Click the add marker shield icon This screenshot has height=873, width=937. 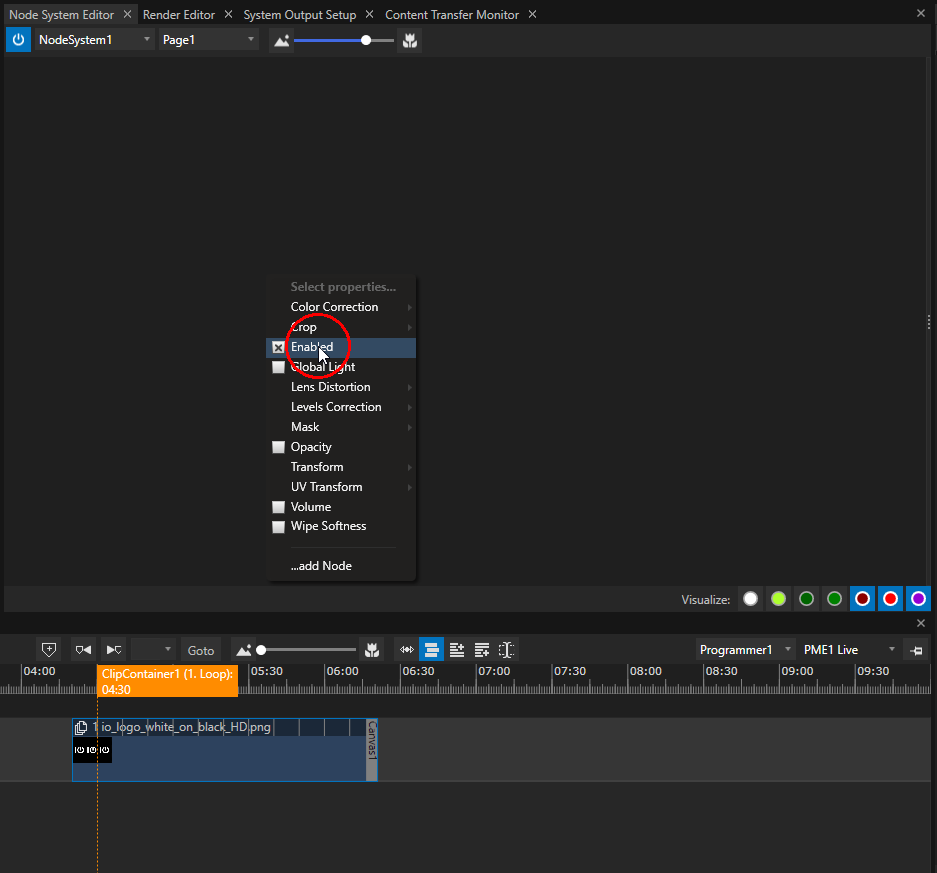49,650
